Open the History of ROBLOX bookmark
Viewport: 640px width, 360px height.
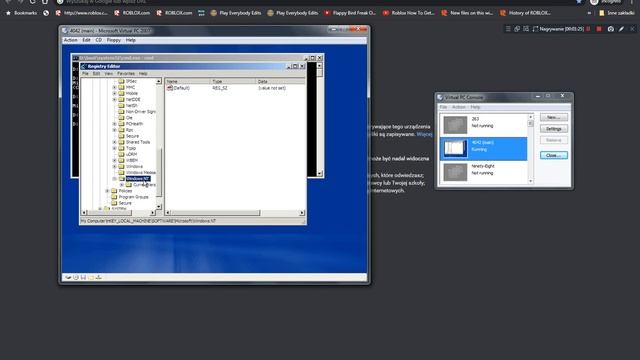point(525,13)
